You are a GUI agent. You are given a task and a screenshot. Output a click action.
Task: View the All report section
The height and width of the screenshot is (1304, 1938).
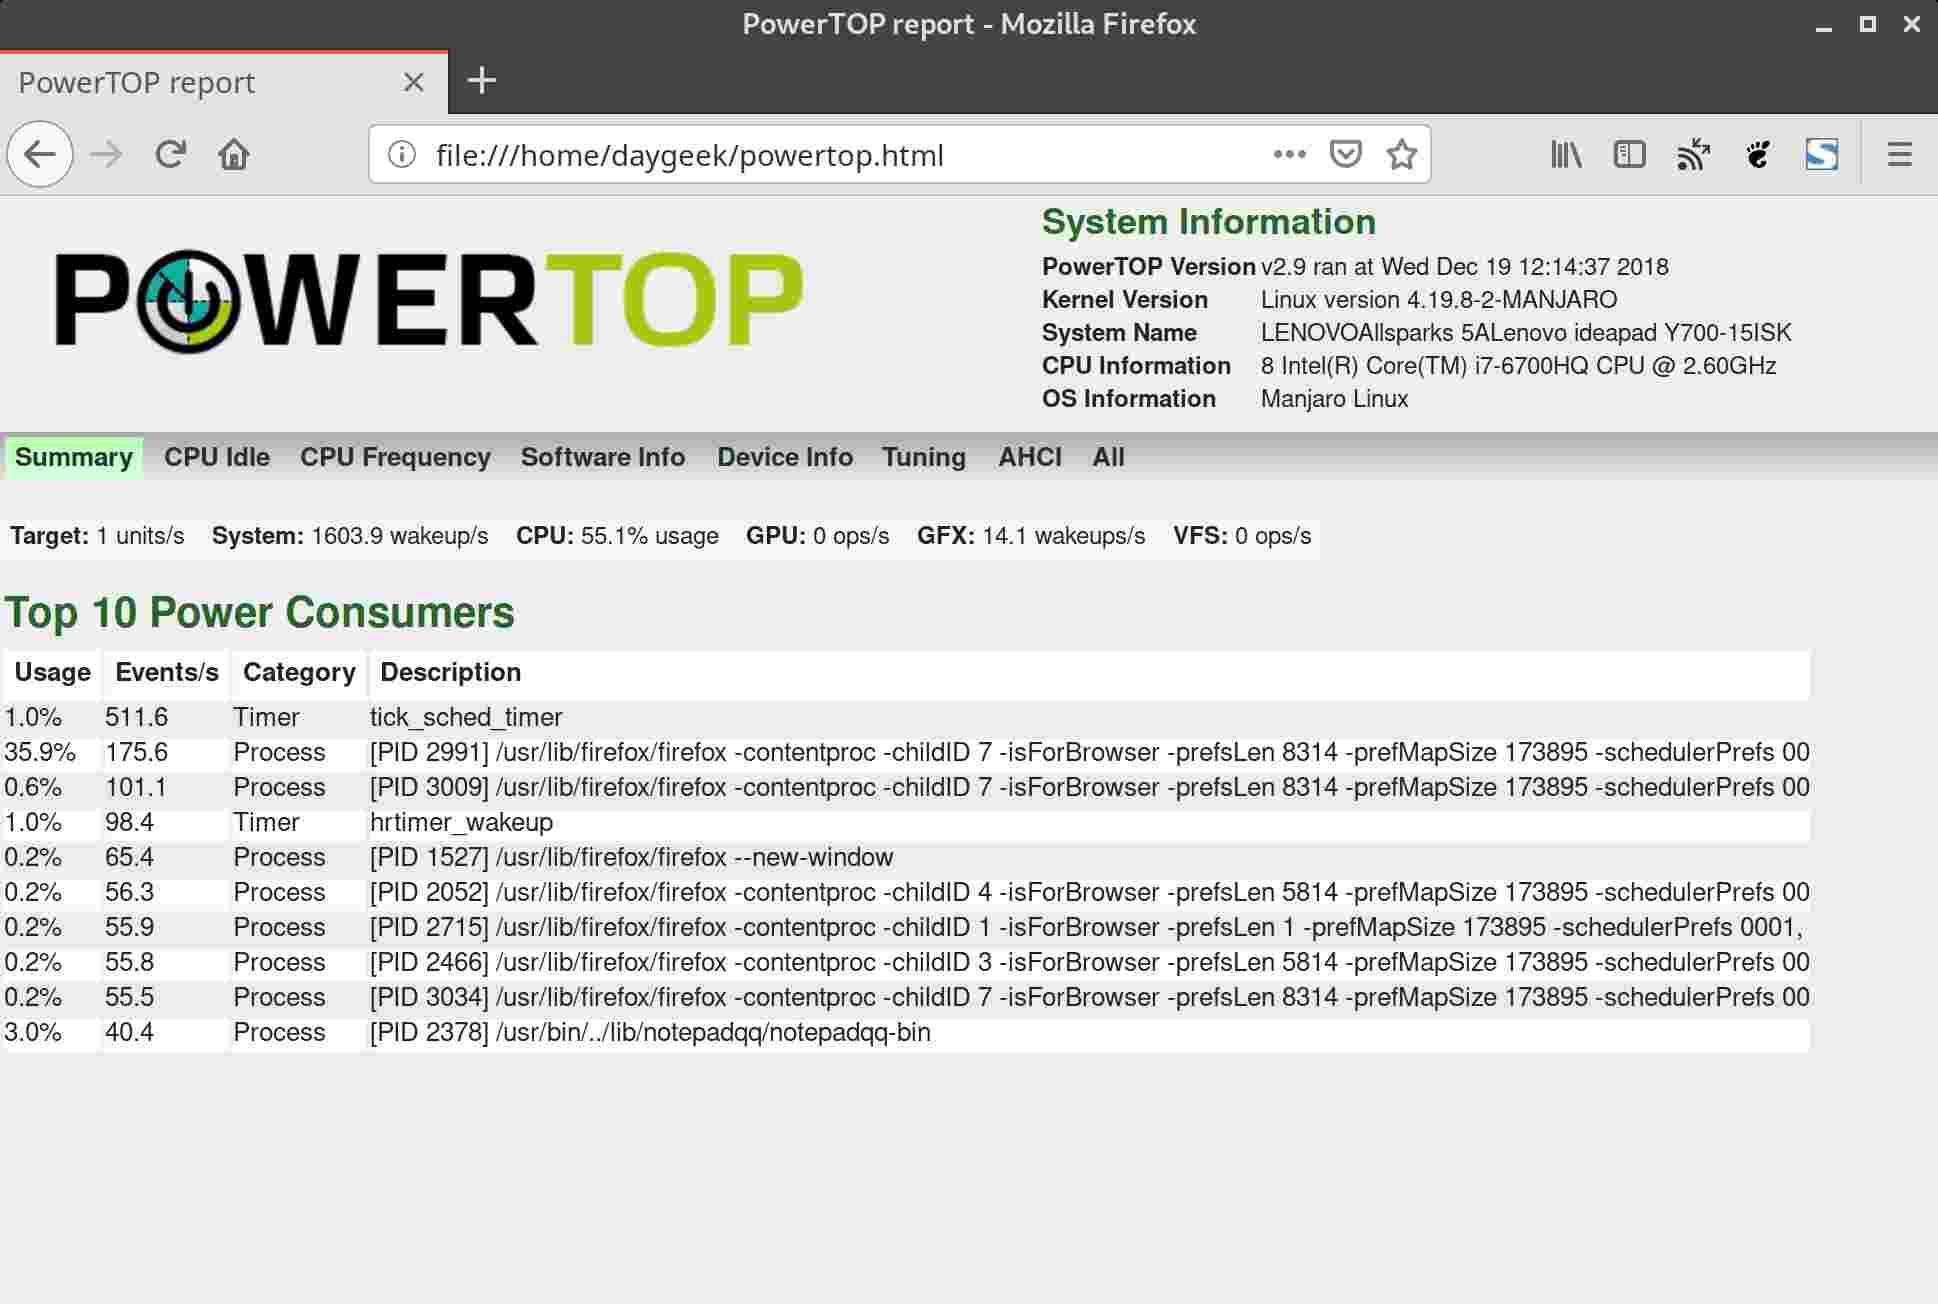(1108, 457)
